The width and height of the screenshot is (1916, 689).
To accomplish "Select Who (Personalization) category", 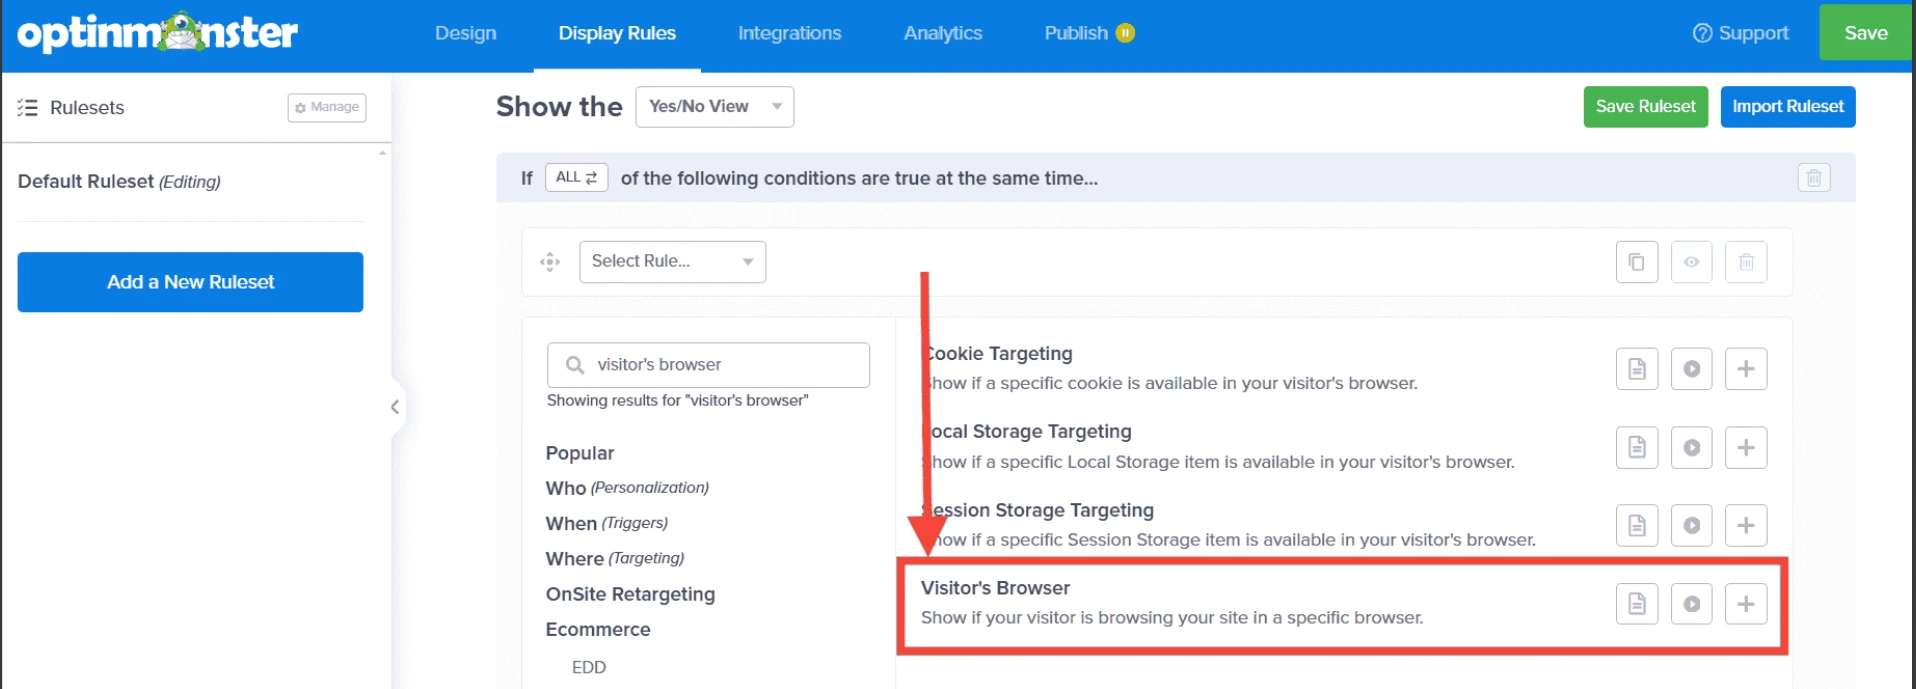I will 627,488.
